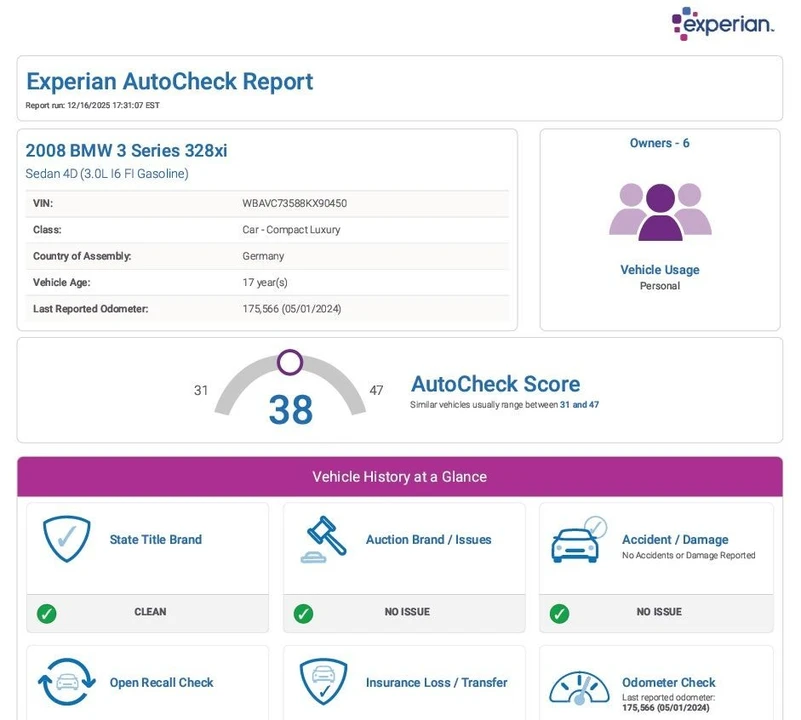Click the report run date text
This screenshot has height=720, width=801.
tap(92, 105)
